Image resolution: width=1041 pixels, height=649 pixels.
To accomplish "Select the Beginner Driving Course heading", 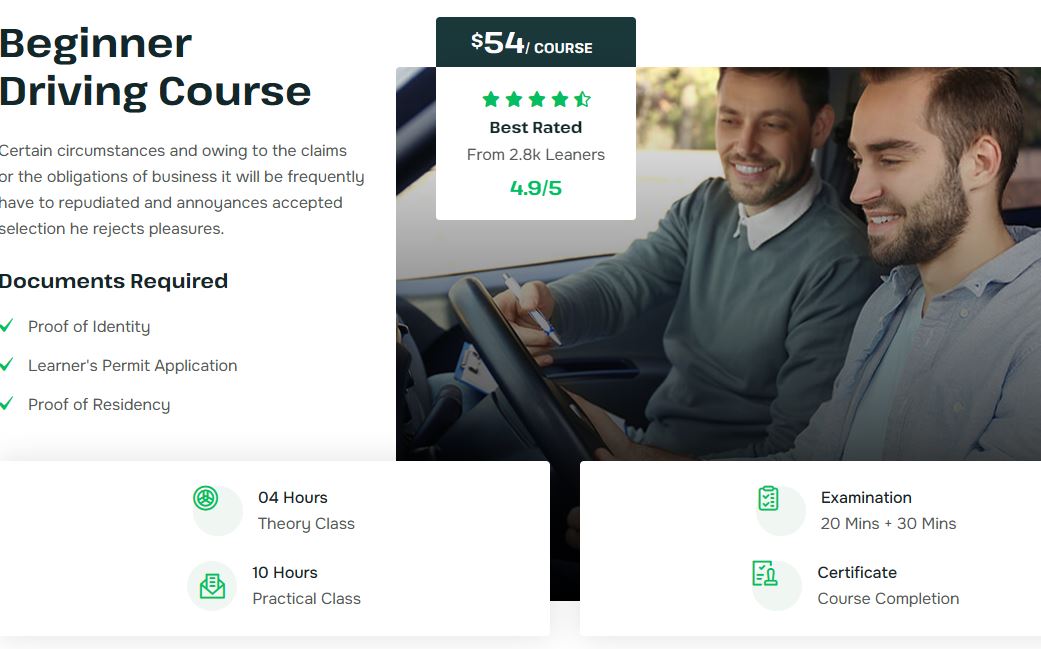I will 155,67.
